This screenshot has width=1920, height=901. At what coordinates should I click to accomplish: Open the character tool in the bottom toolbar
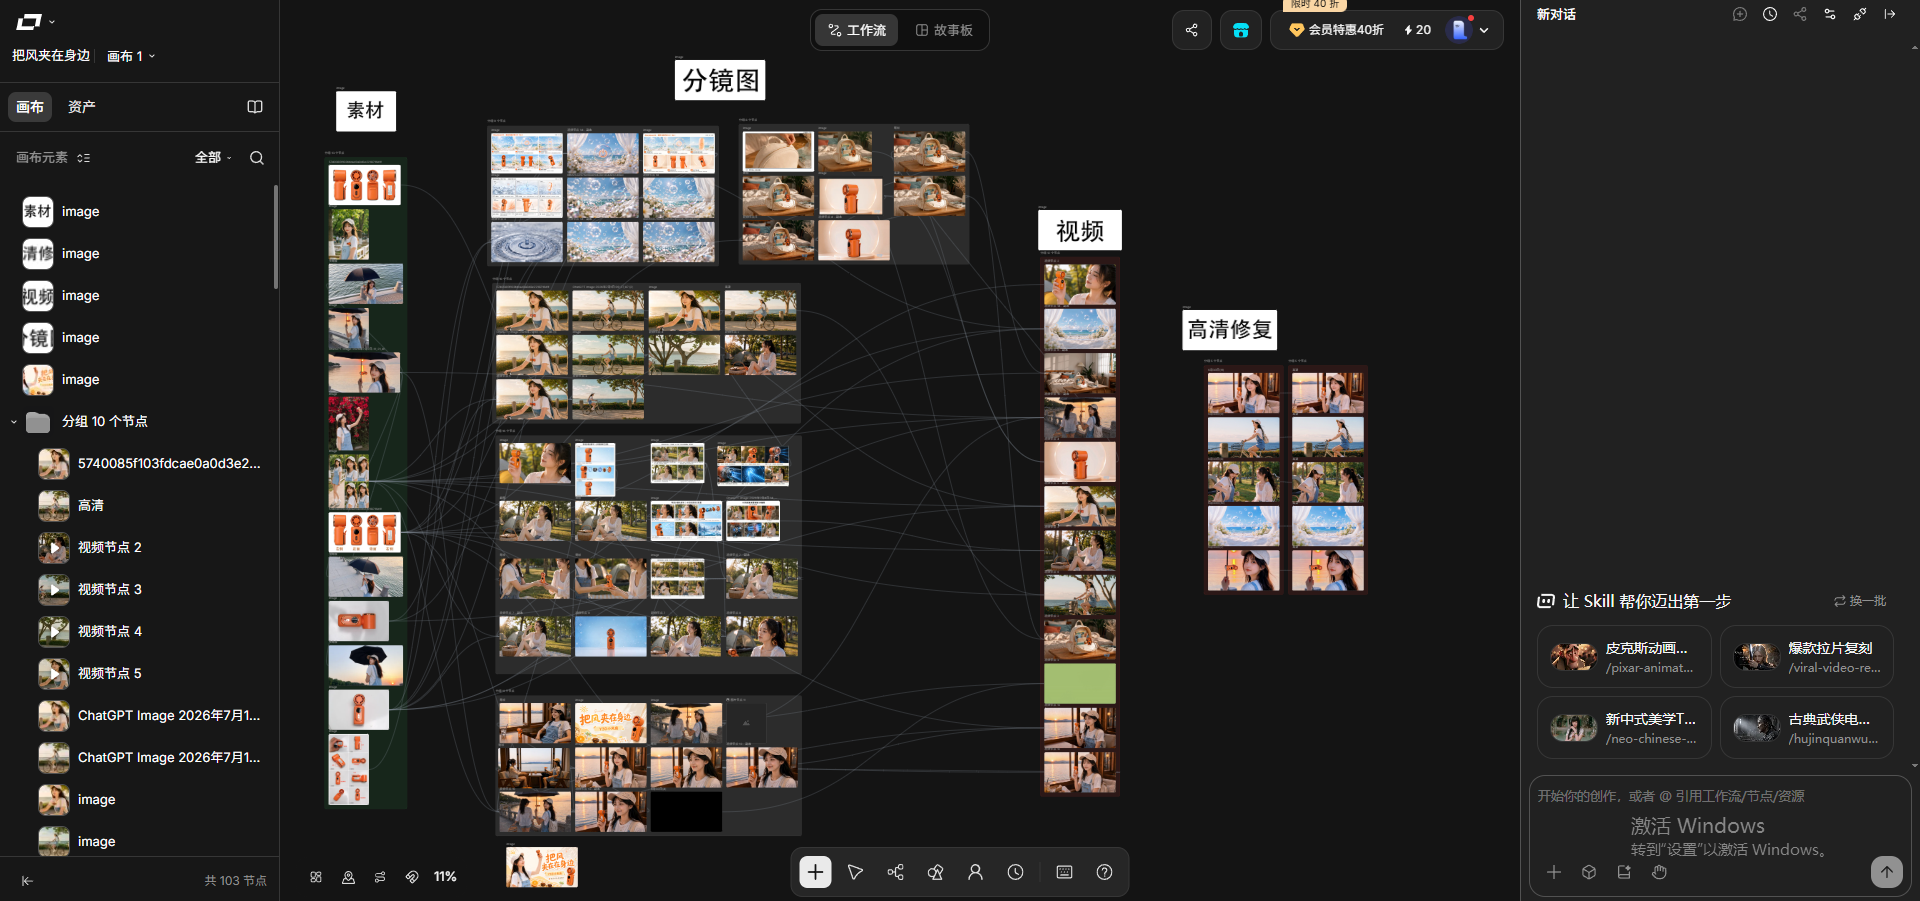[975, 872]
